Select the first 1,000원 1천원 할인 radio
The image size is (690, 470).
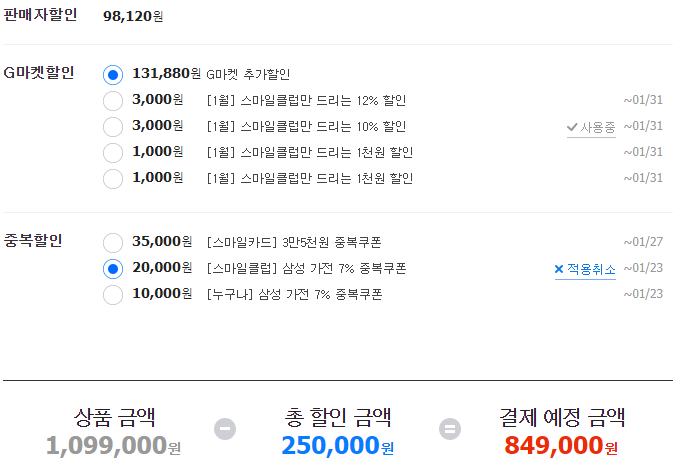point(113,153)
